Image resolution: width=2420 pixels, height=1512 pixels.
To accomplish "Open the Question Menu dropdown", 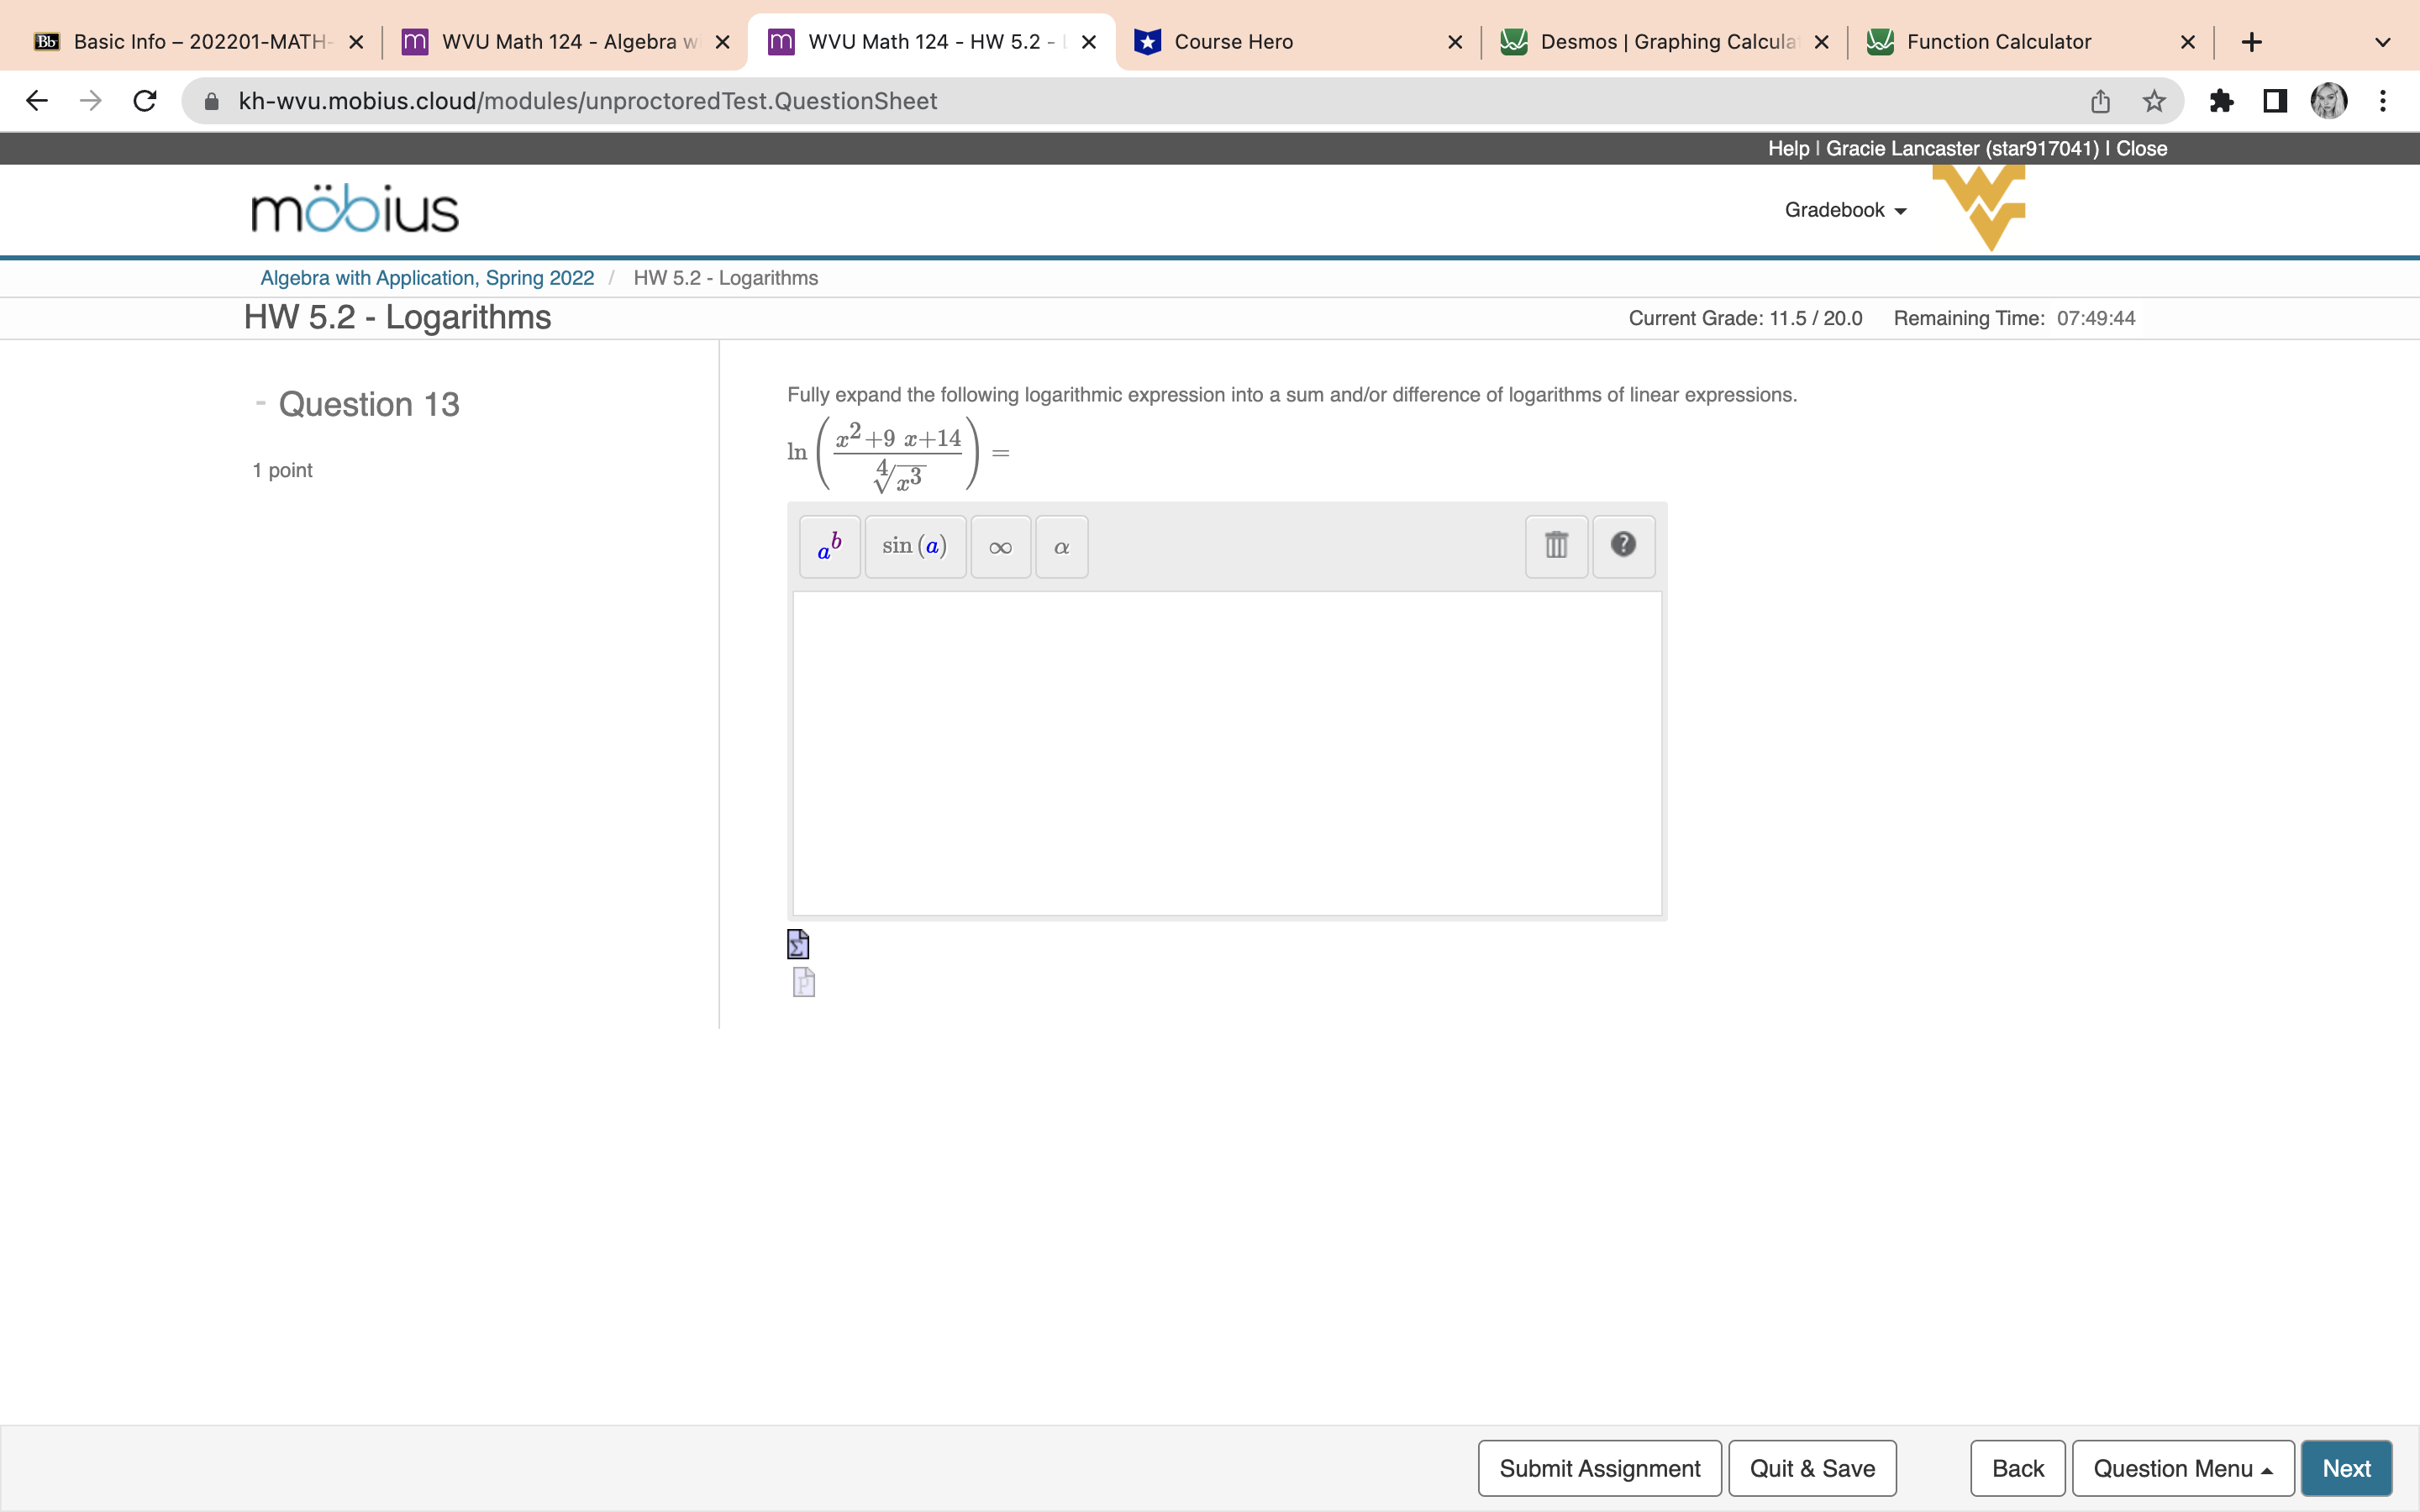I will [2182, 1468].
